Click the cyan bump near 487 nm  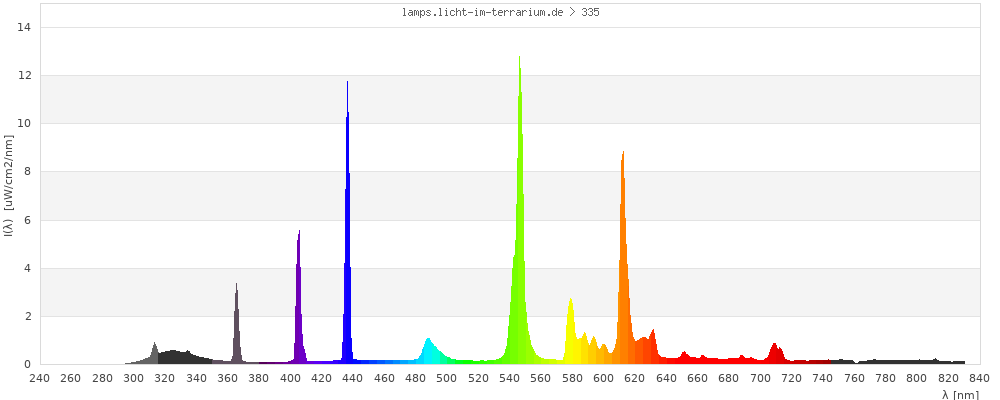[x=428, y=351]
